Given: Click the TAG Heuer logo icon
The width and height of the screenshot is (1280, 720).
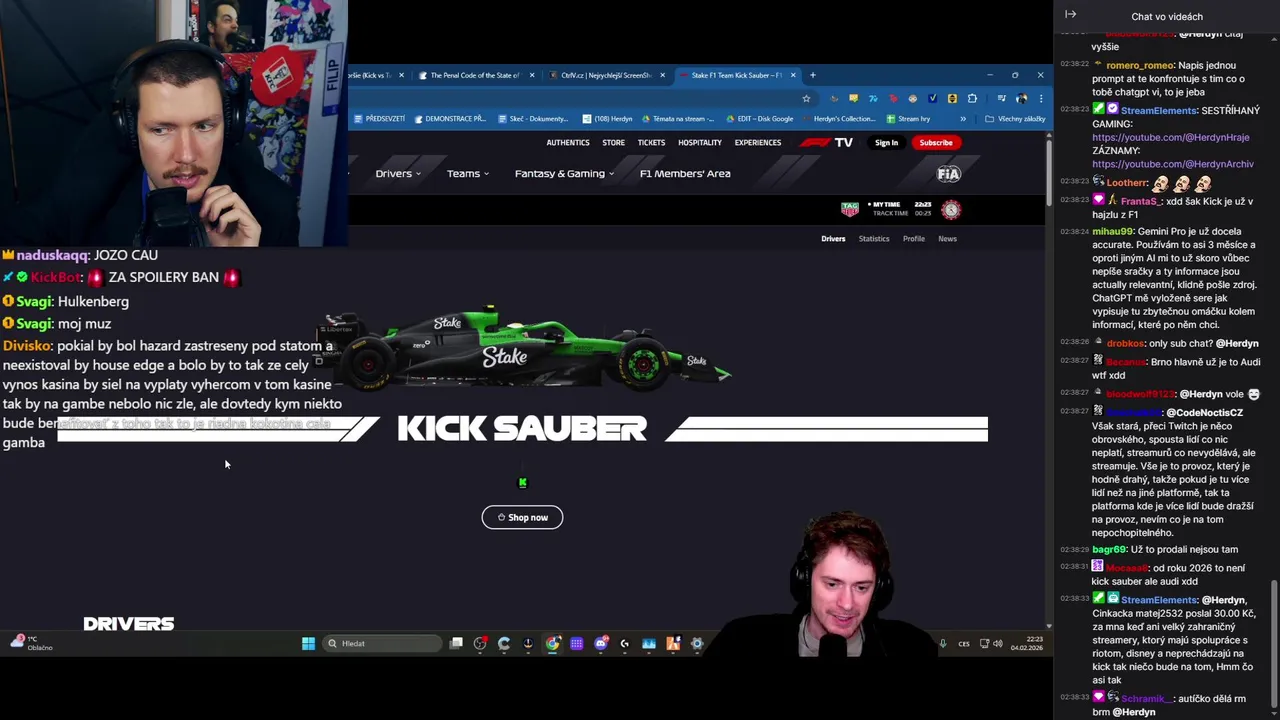Looking at the screenshot, I should tap(850, 209).
